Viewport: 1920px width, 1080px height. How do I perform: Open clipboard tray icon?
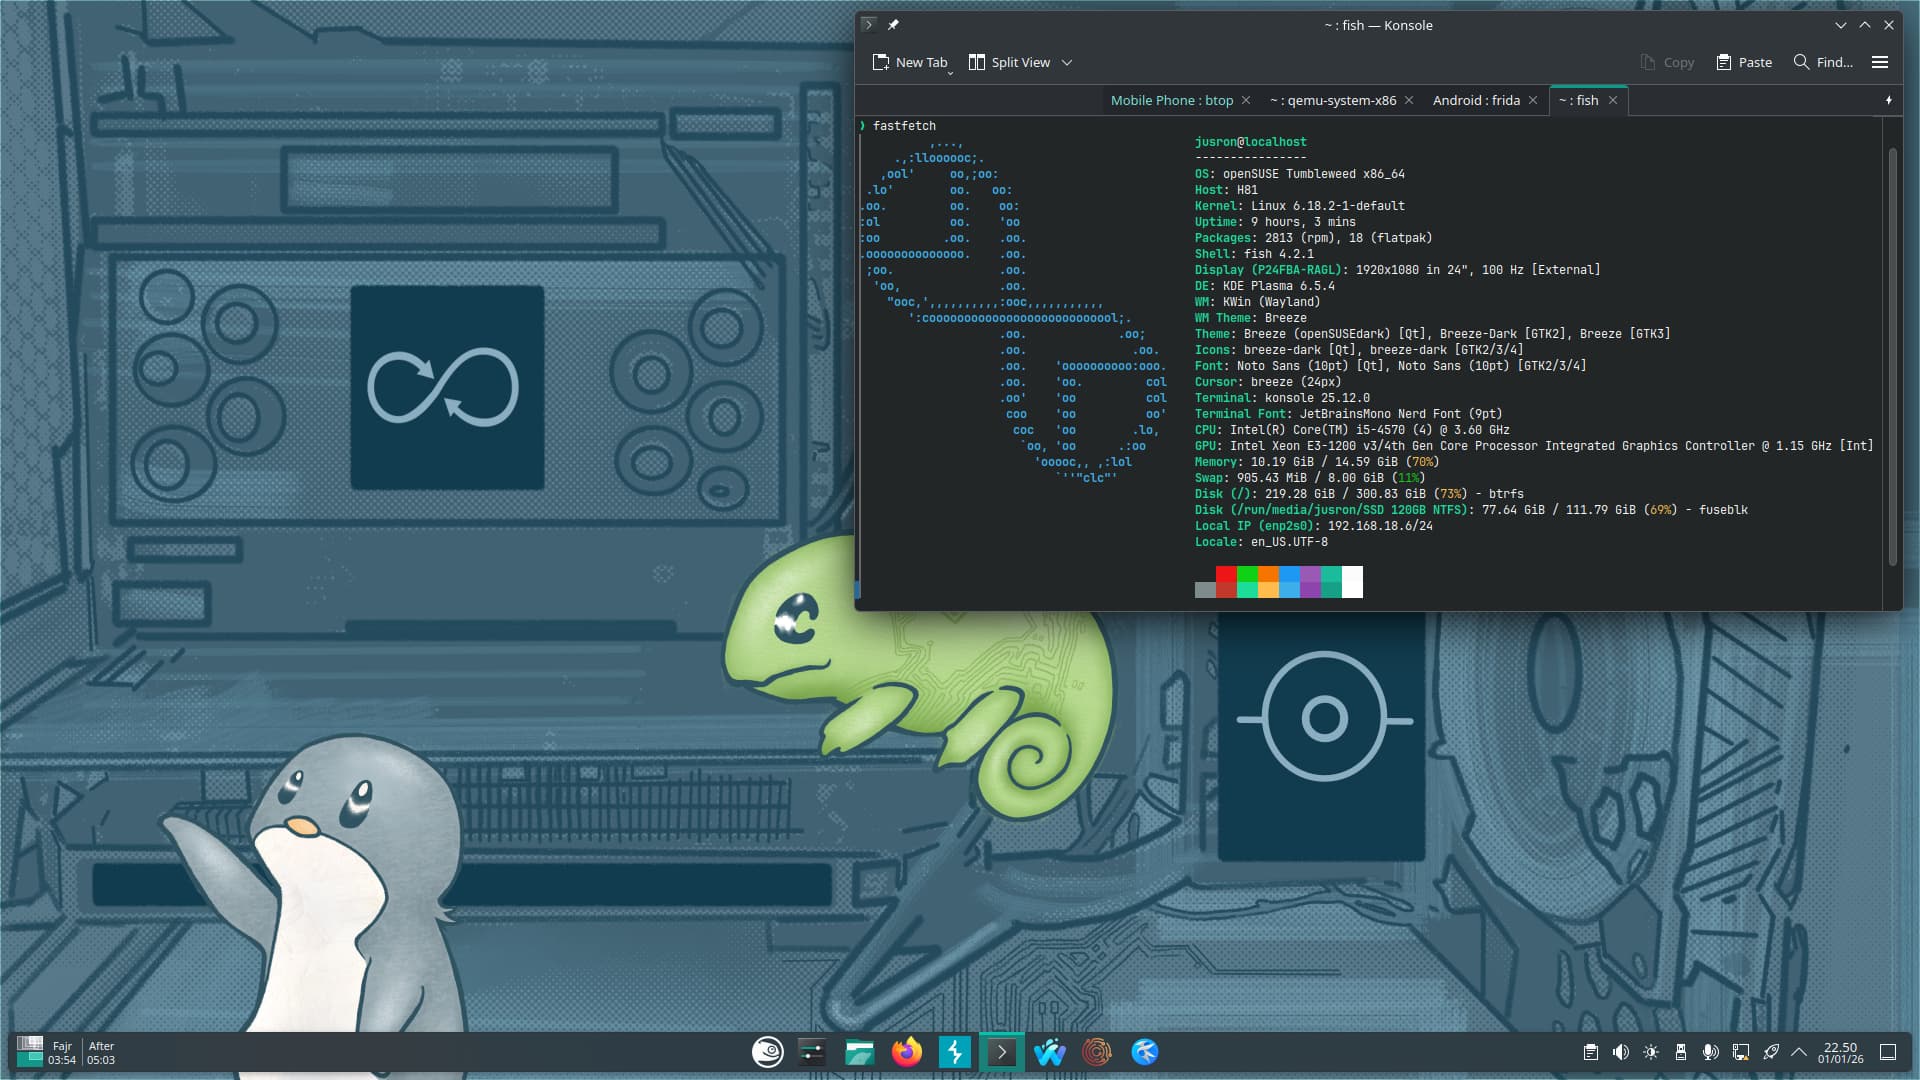[x=1590, y=1052]
